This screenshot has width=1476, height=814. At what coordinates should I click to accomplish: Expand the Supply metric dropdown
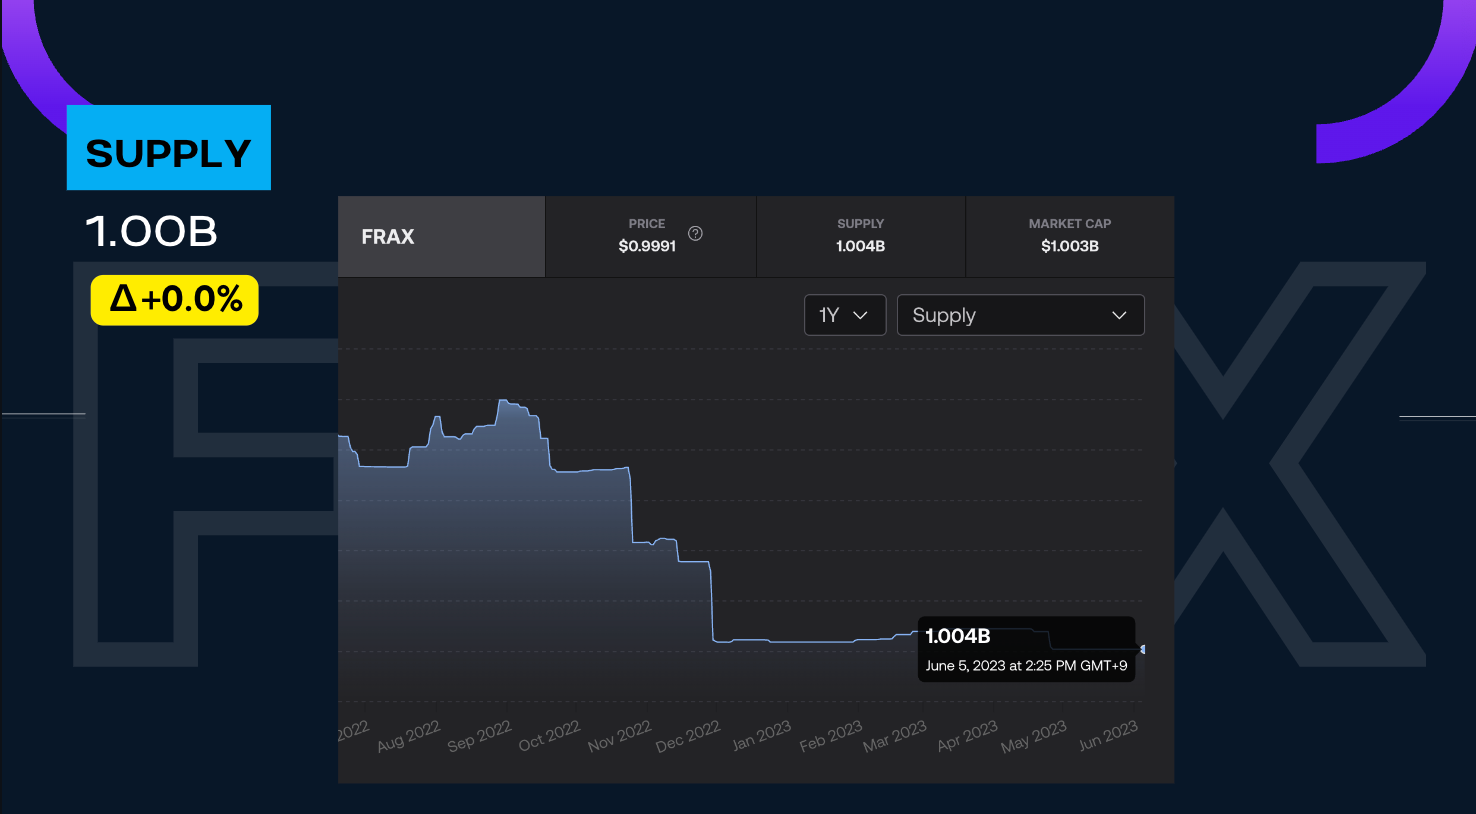pyautogui.click(x=1020, y=315)
